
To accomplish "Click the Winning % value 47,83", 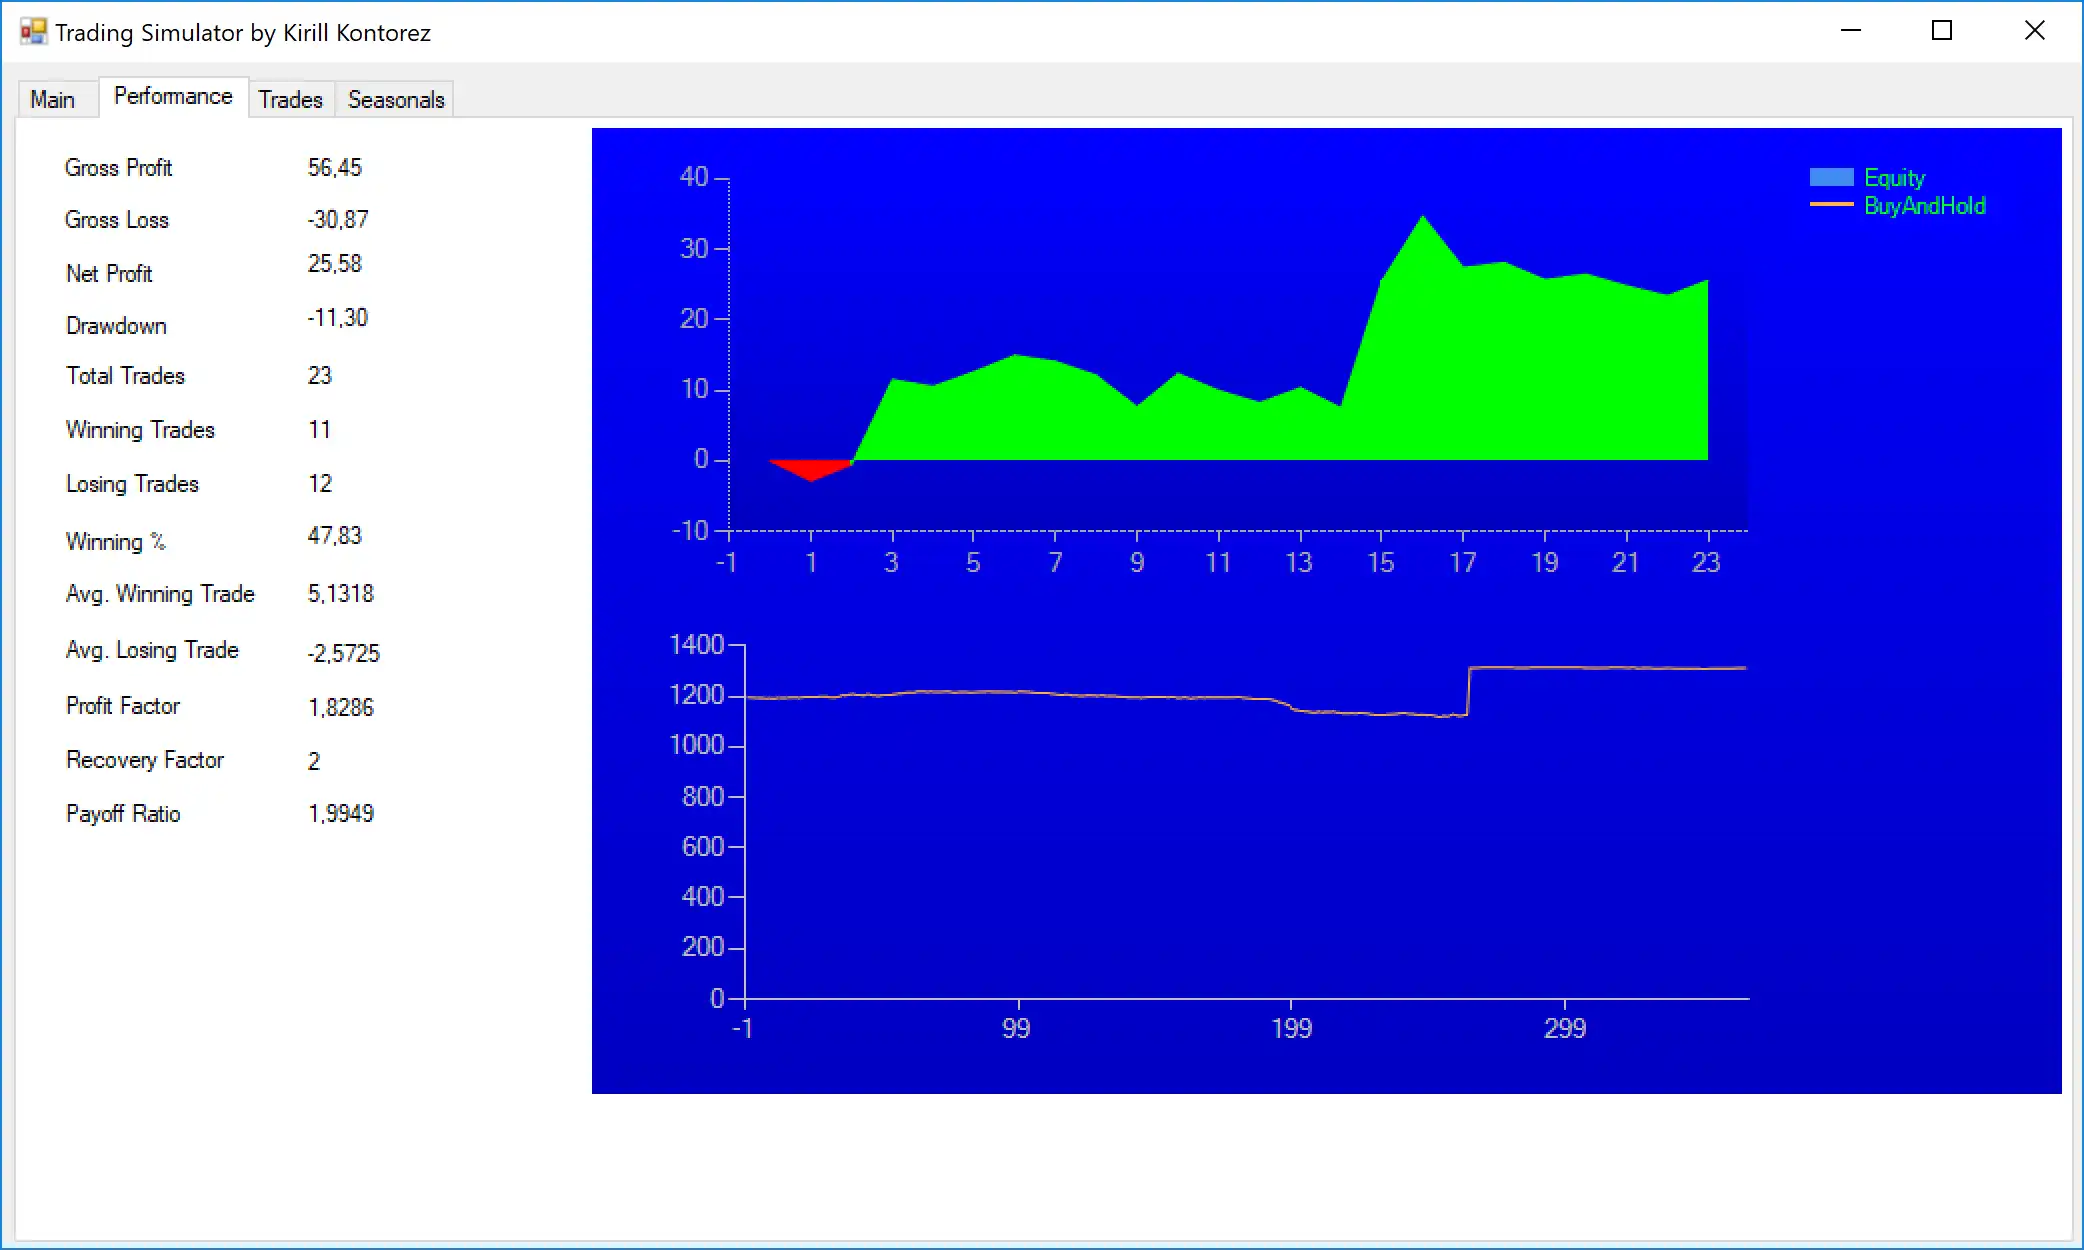I will (334, 536).
